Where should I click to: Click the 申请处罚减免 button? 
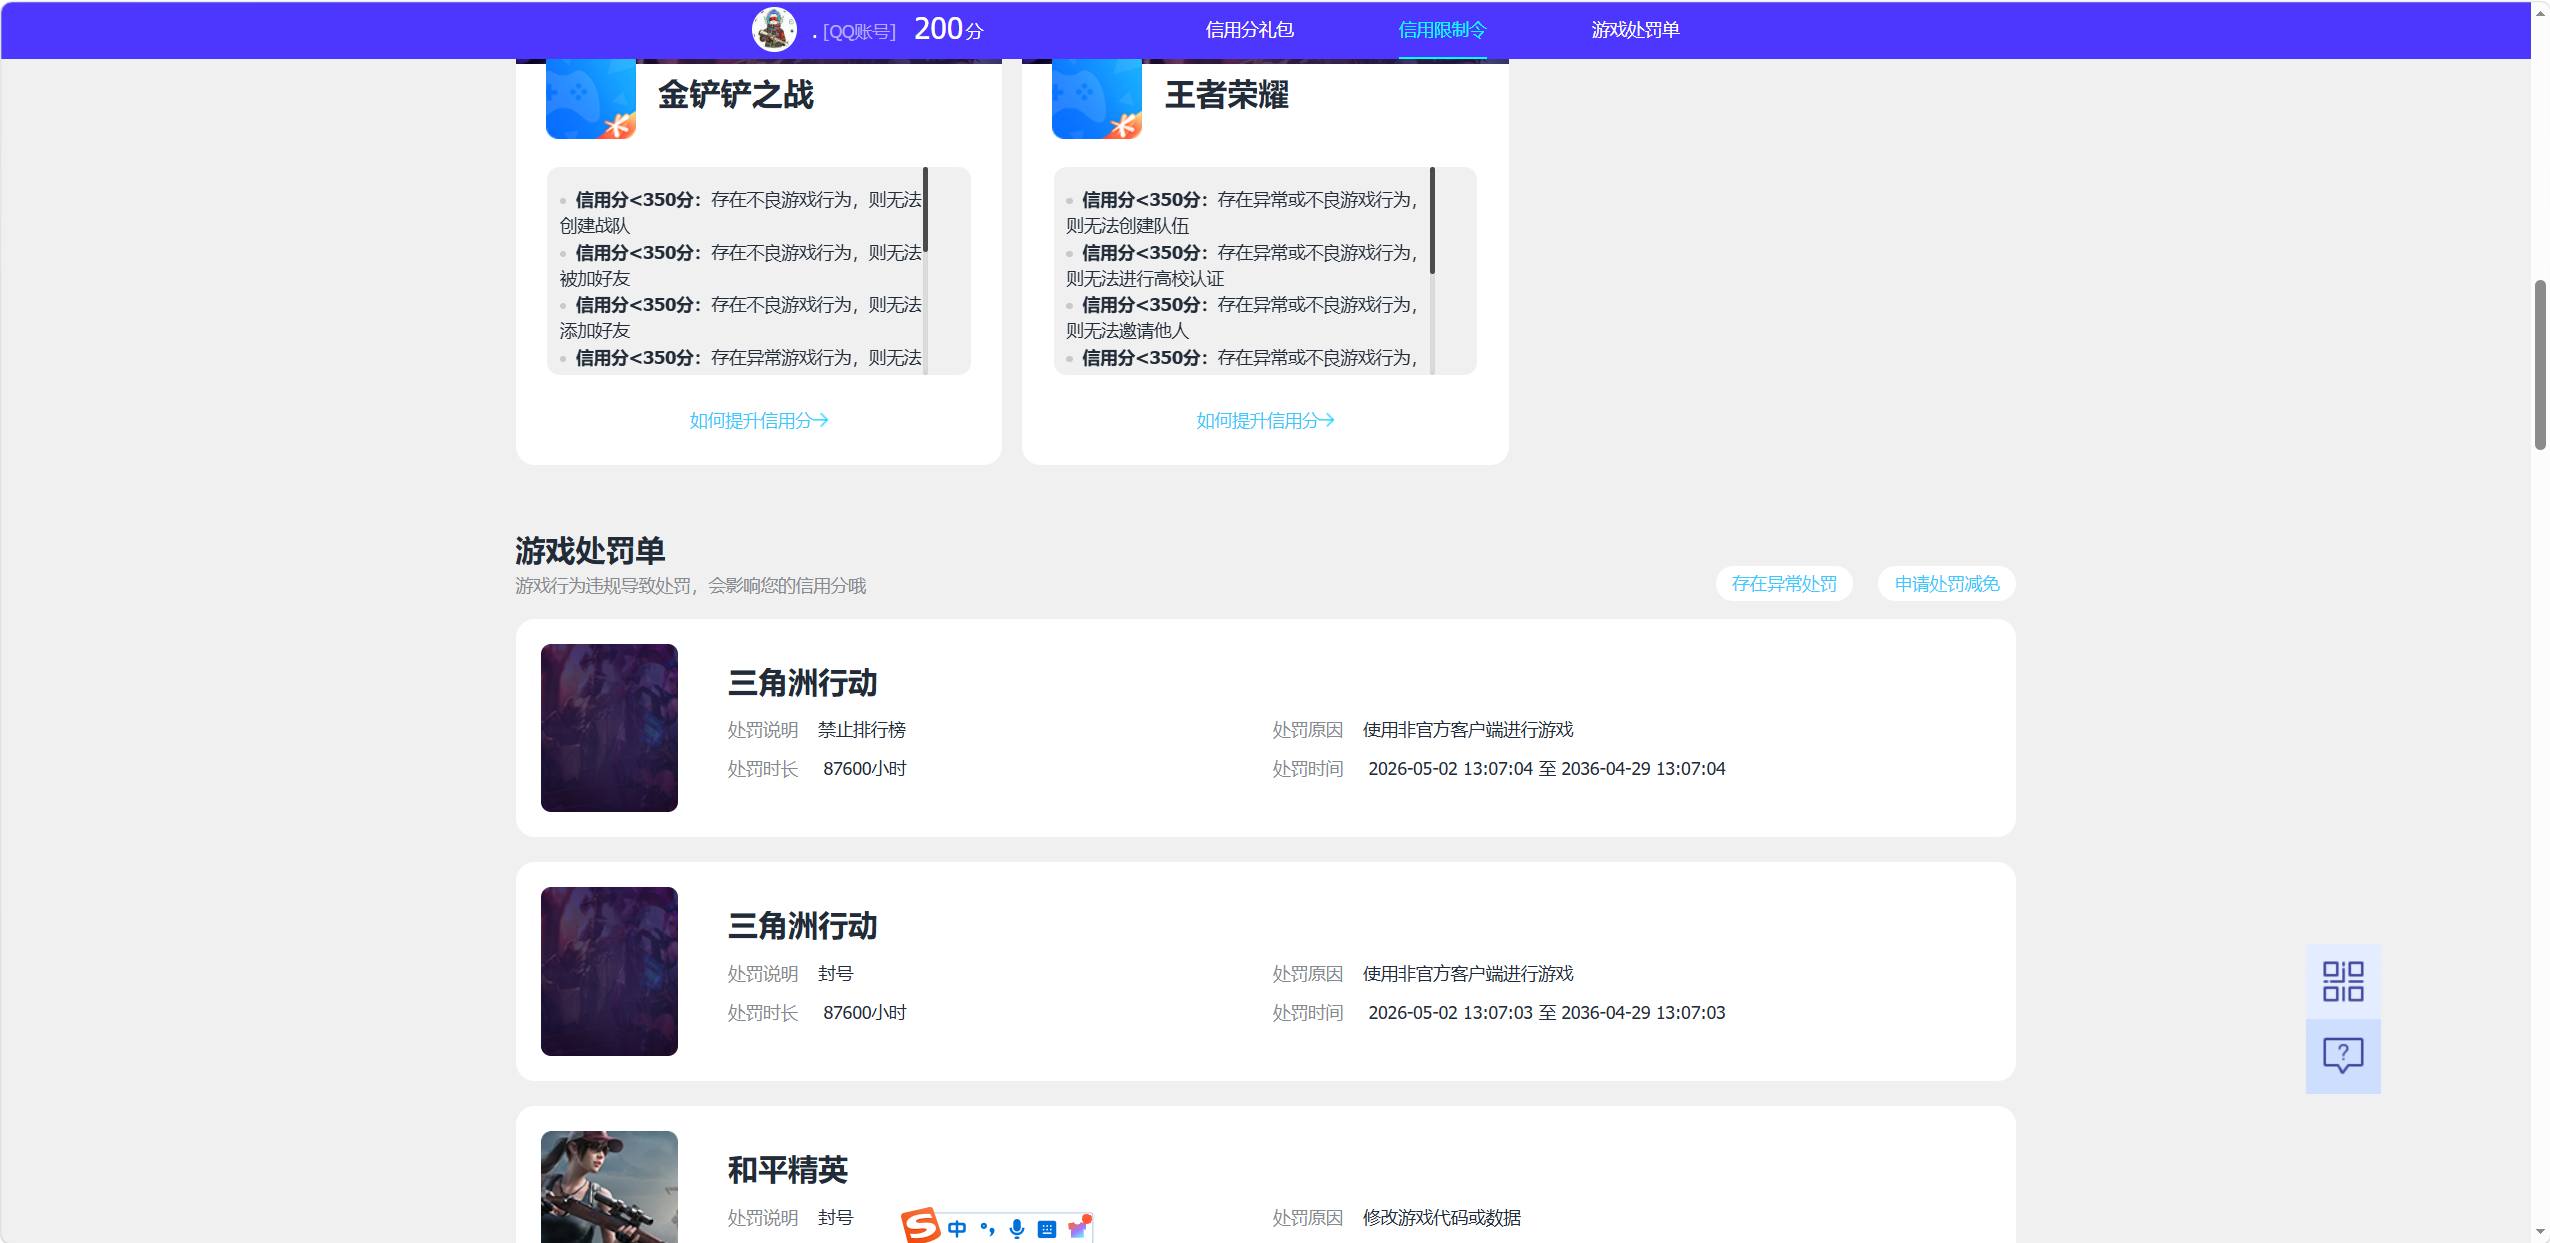point(1946,584)
